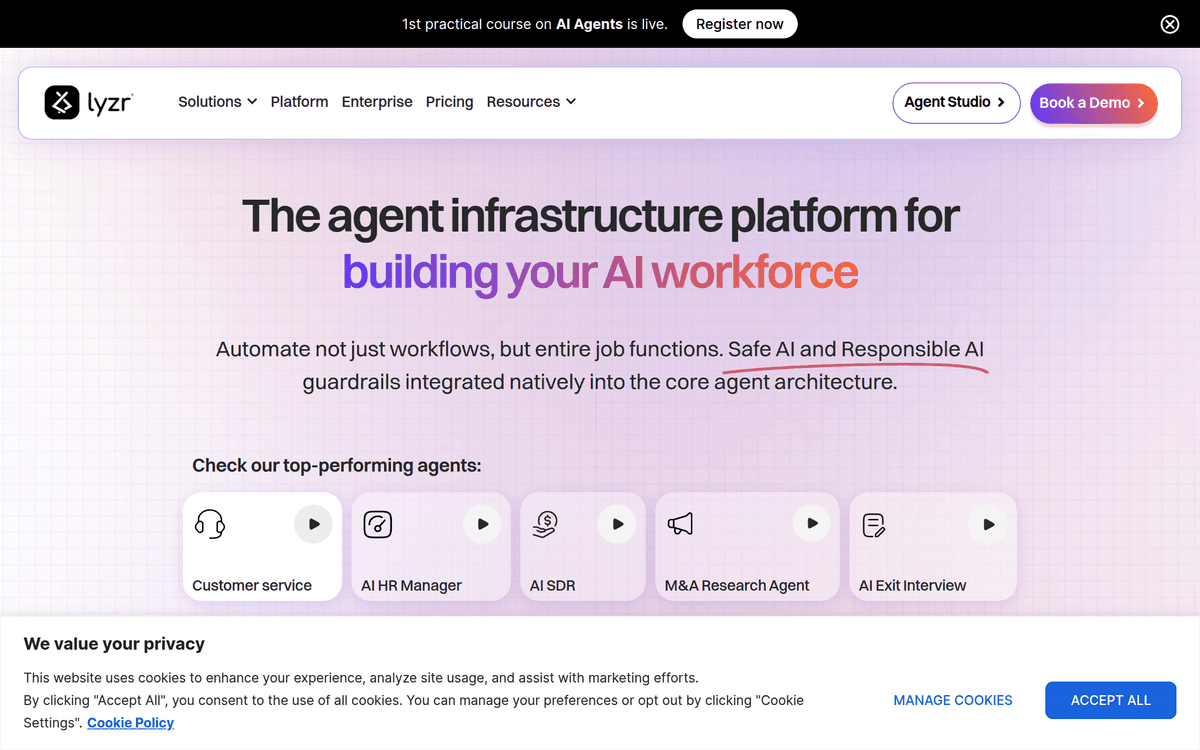The width and height of the screenshot is (1200, 750).
Task: Play the AI HR Manager demo
Action: point(483,524)
